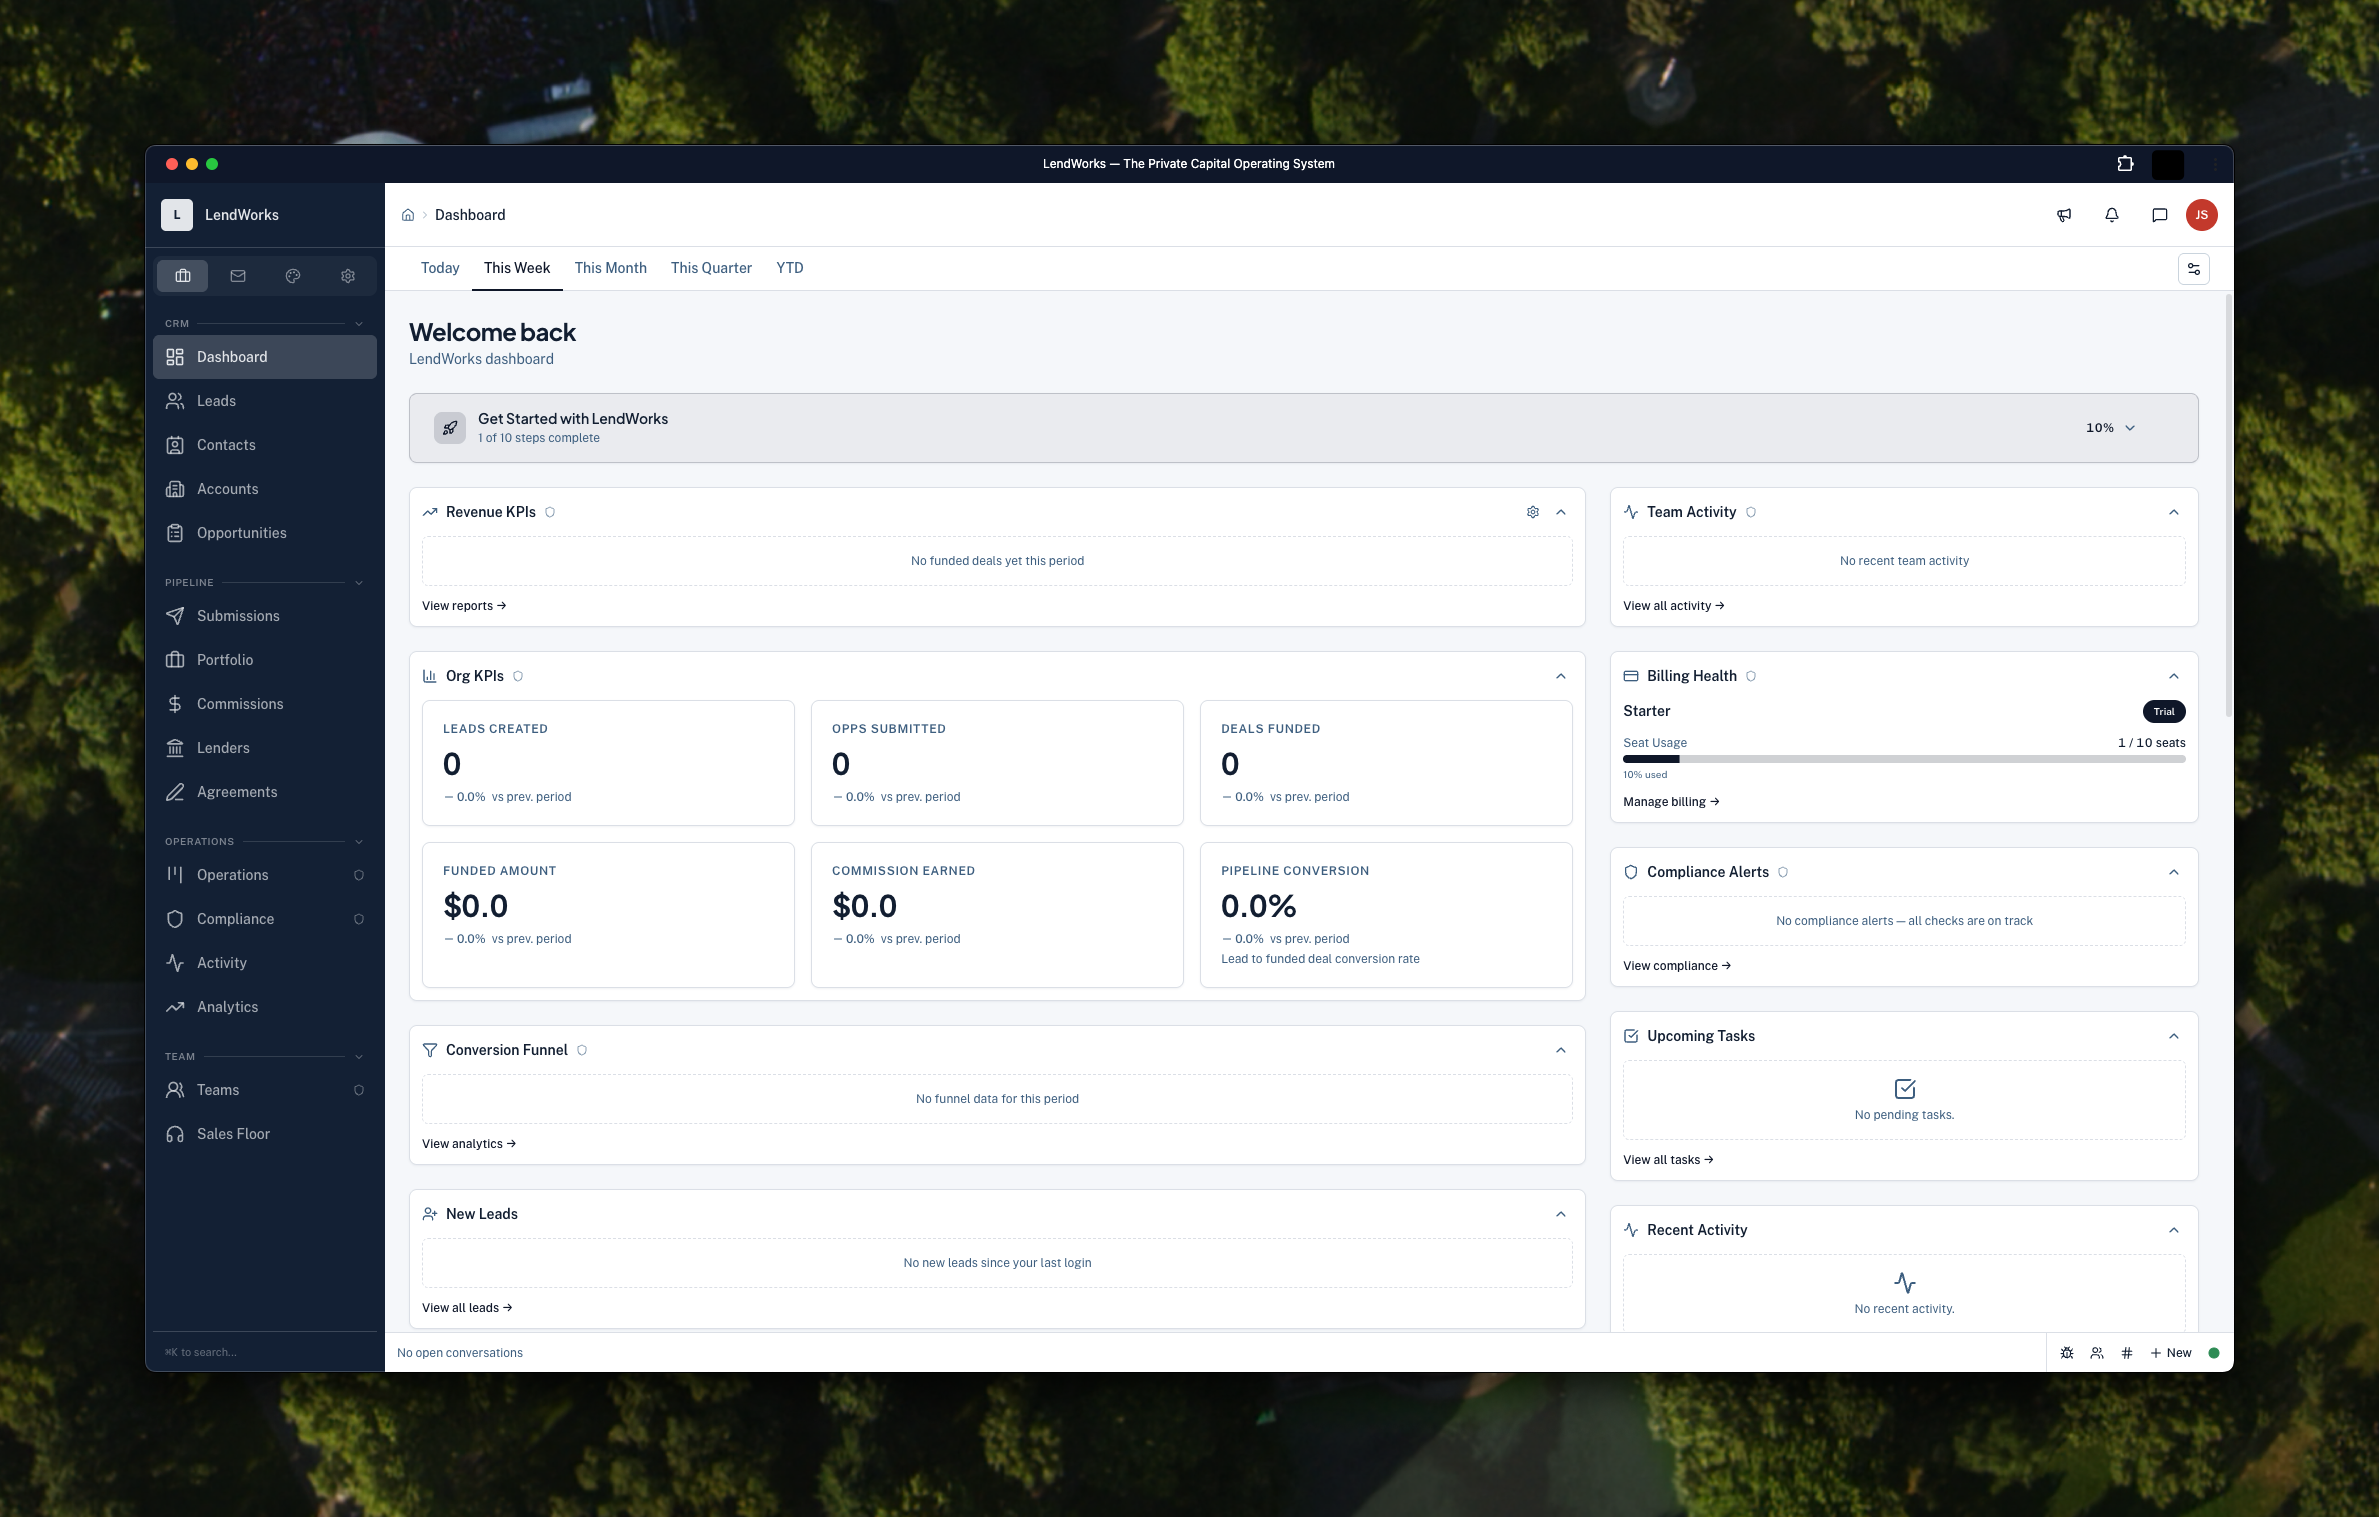Screen dimensions: 2379x1517
Task: Switch to the YTD tab
Action: (790, 268)
